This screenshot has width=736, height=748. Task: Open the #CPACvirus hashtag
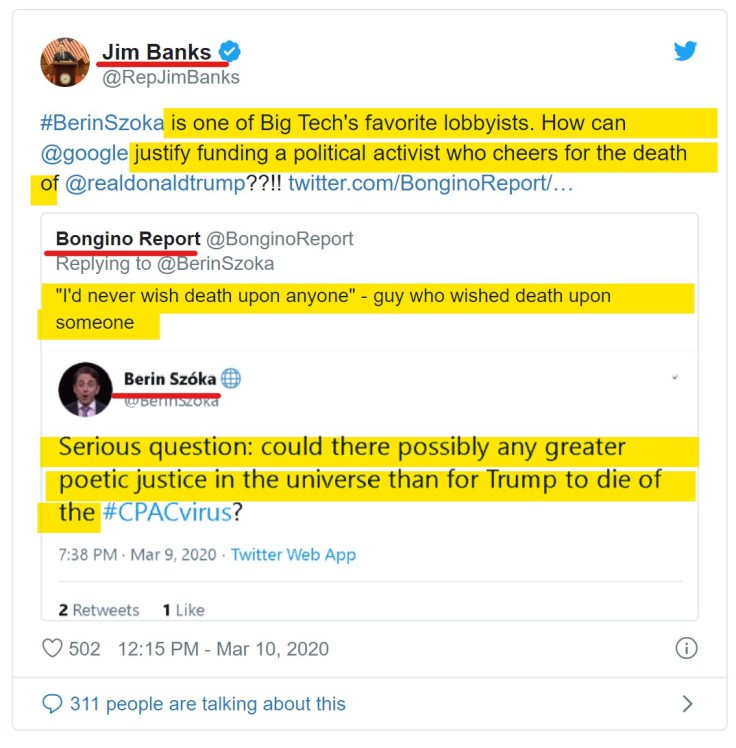pyautogui.click(x=167, y=513)
